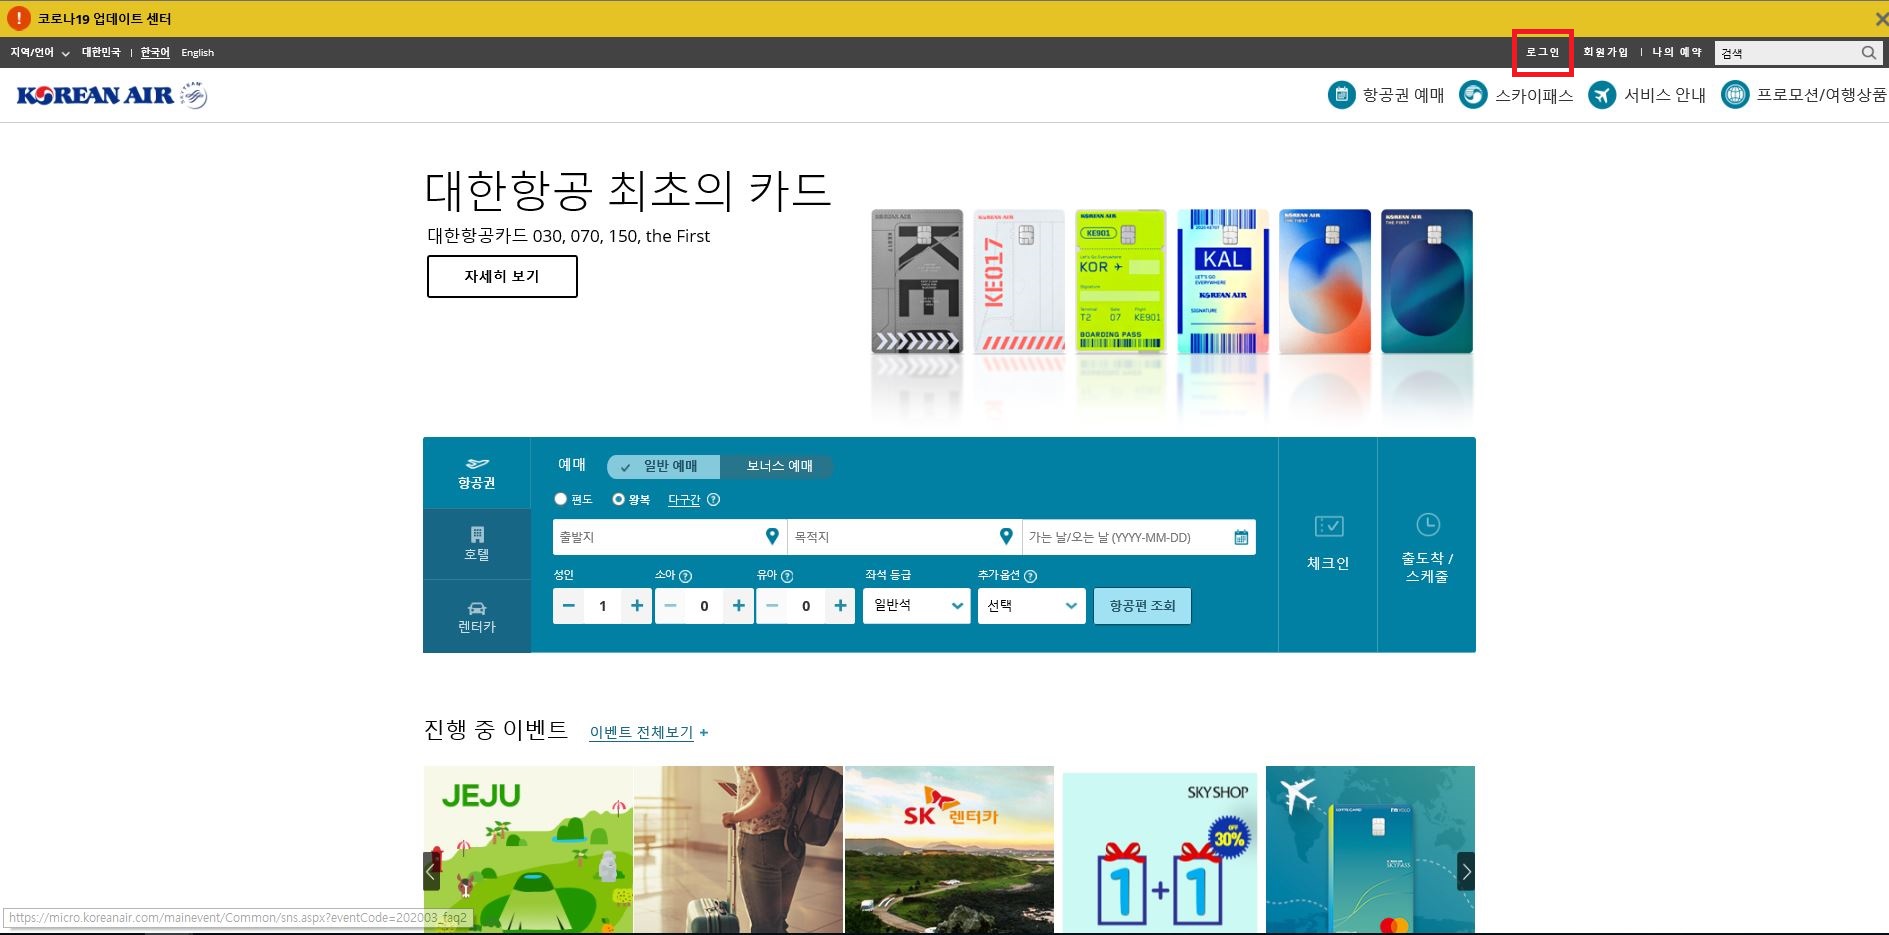Close the yellow COVID-19 banner
This screenshot has height=935, width=1889.
(1881, 19)
